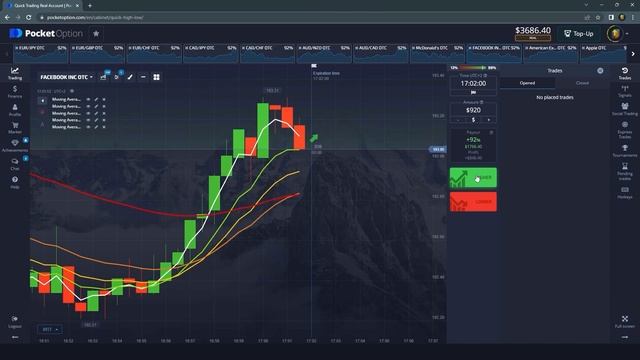Collapse the right sidebar with bottom arrow

tap(624, 337)
